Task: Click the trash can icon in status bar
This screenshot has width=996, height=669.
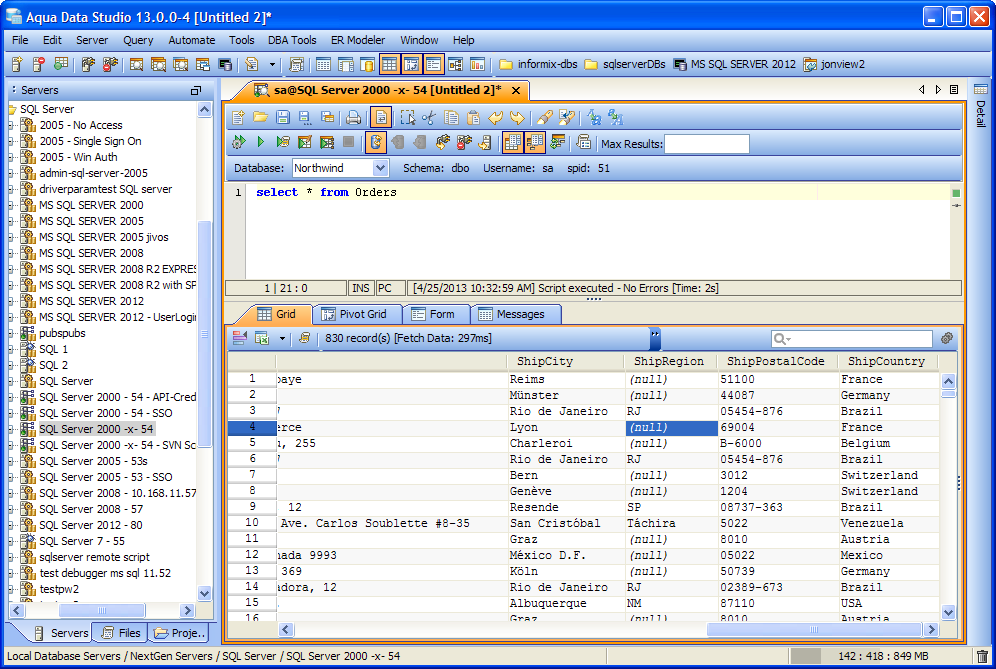Action: [982, 656]
